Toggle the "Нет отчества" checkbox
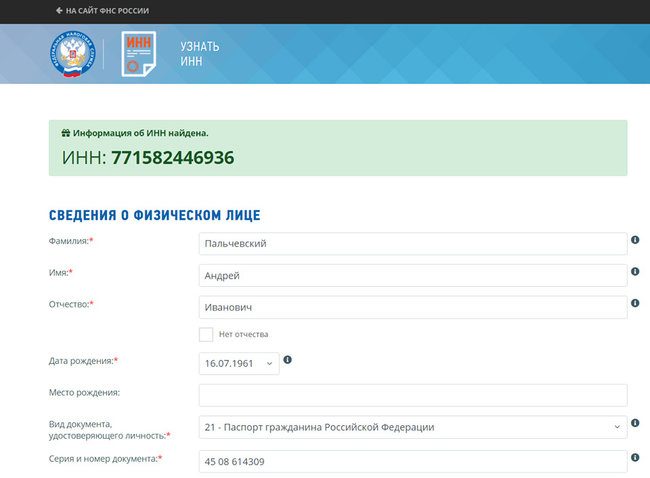Image resolution: width=650 pixels, height=478 pixels. [206, 334]
